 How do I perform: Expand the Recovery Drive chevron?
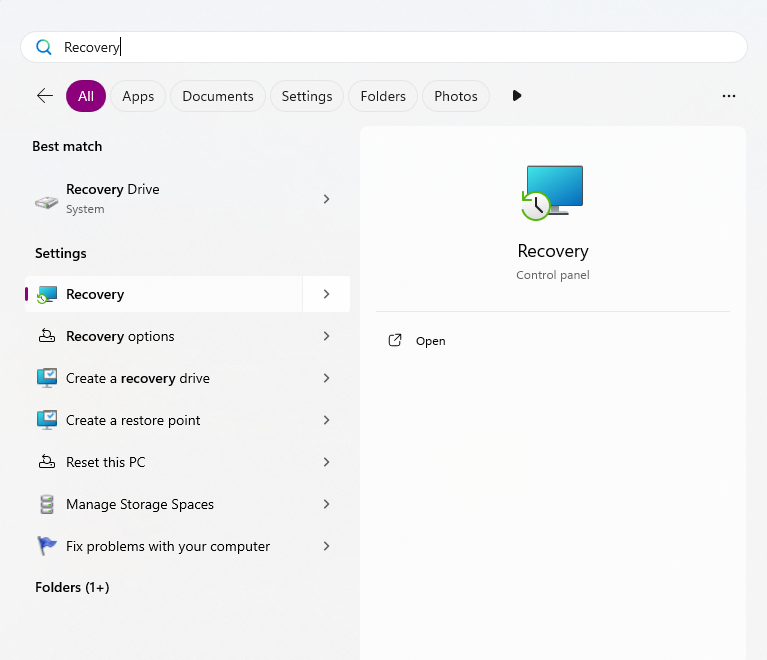coord(326,199)
